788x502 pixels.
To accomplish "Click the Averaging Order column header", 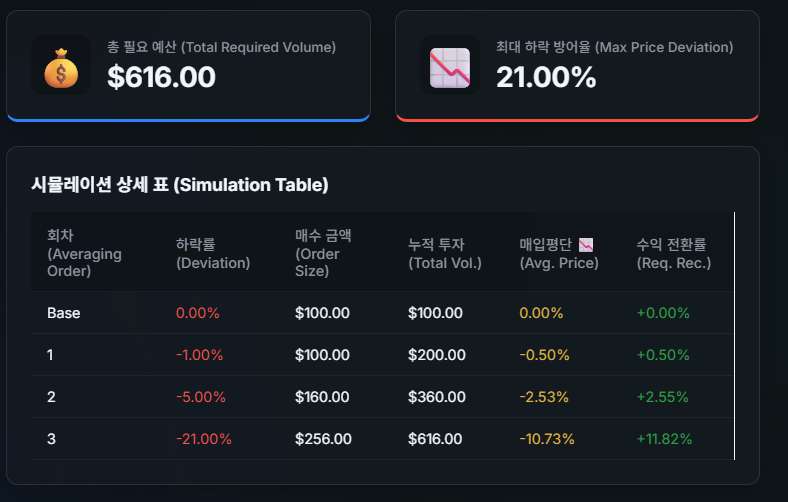I will coord(84,253).
